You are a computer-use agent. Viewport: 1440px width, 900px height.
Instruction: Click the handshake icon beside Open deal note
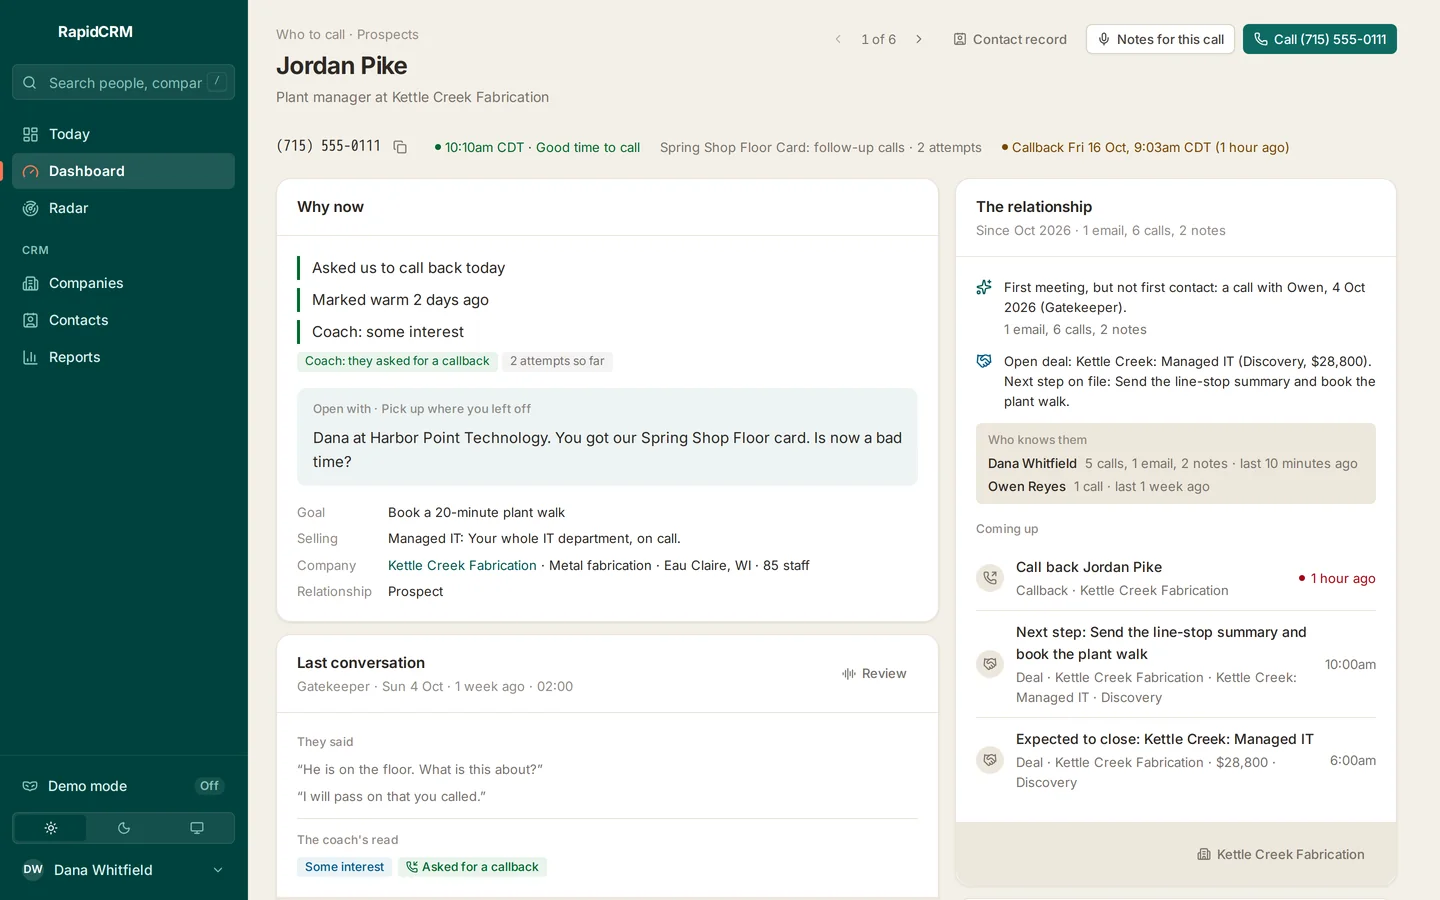pos(984,362)
